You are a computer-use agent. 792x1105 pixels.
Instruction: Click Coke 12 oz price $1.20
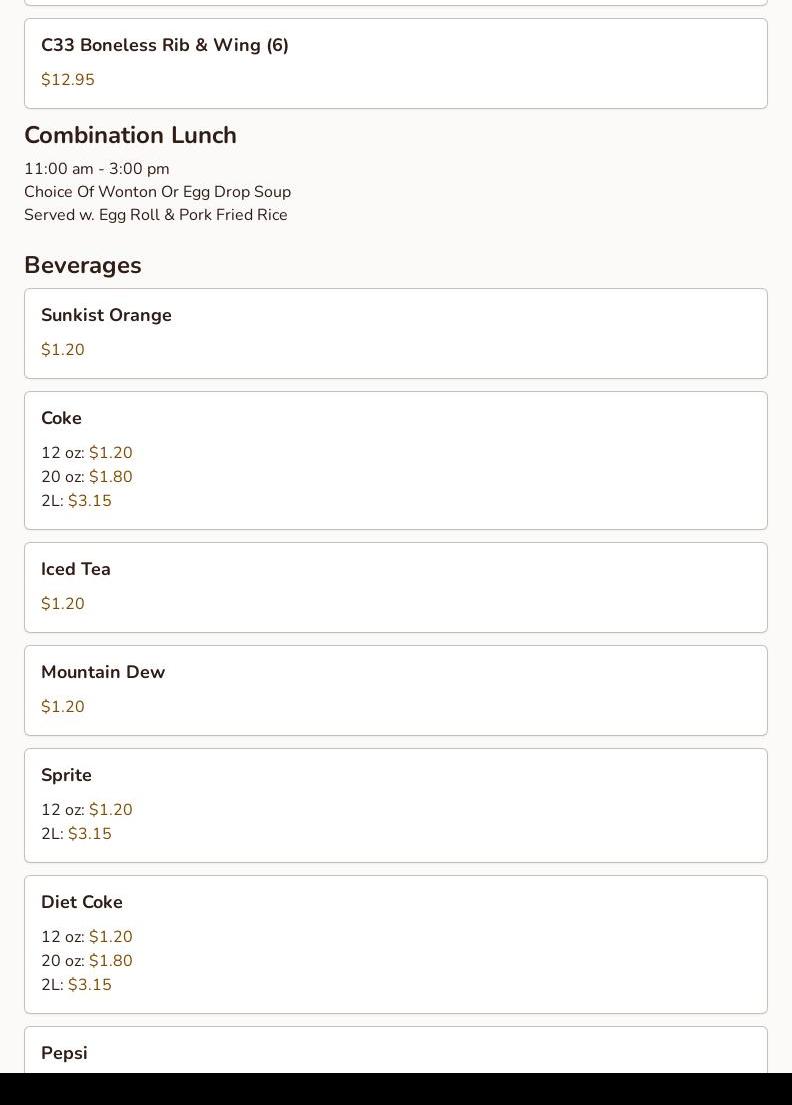coord(110,453)
